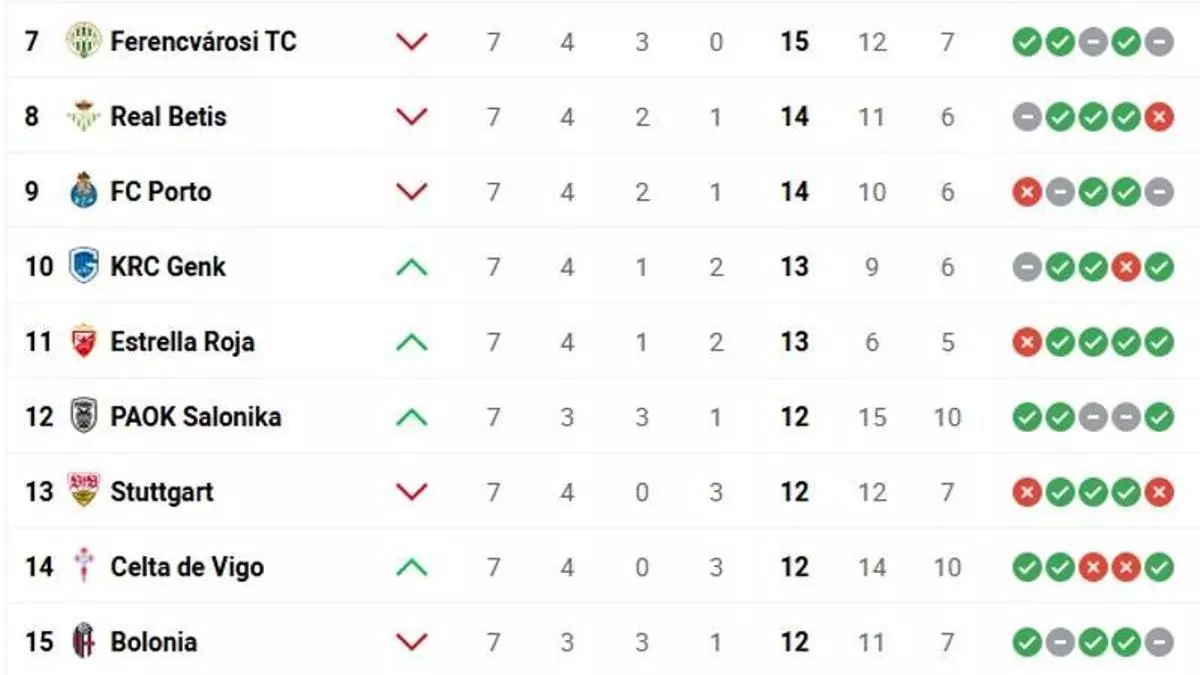Click the Real Betis club crest
1200x675 pixels.
coord(84,116)
